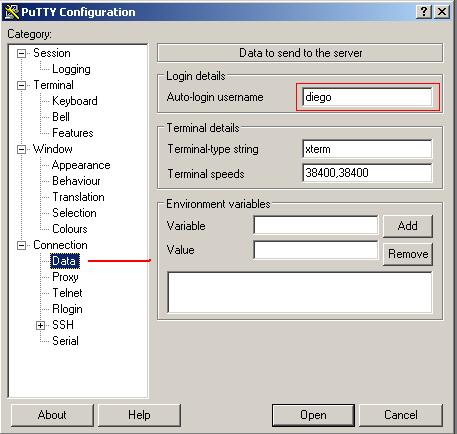Open the Telnet category
Screen dimensions: 457x434
(67, 293)
